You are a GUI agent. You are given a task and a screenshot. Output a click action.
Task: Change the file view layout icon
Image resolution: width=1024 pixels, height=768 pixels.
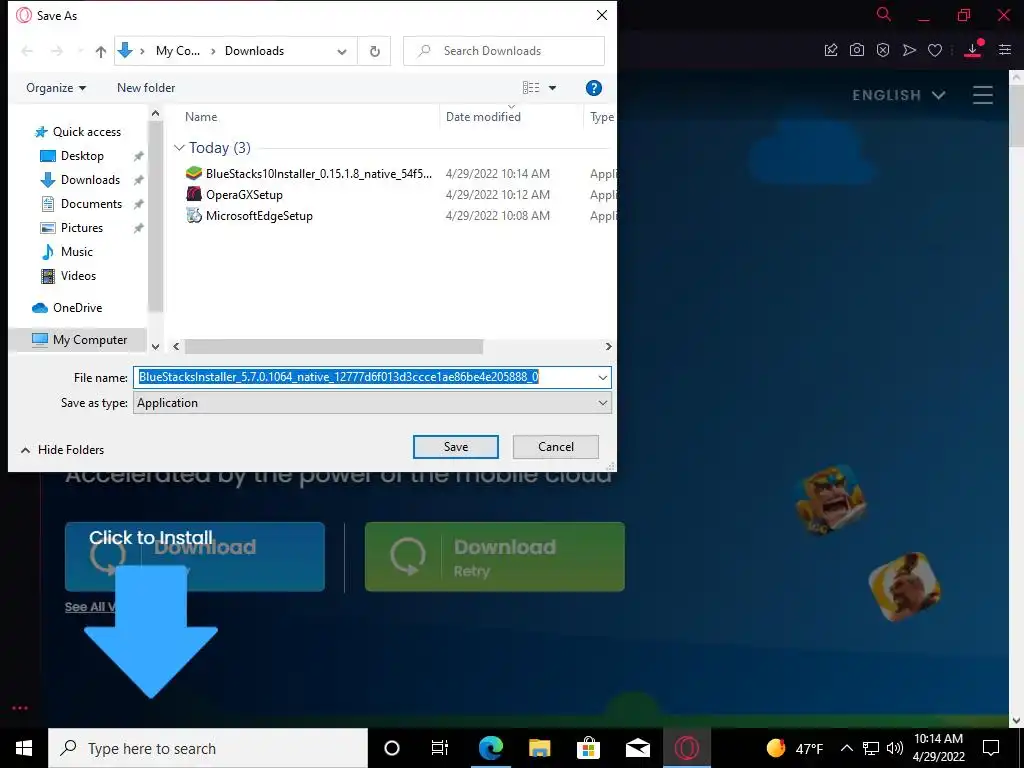(x=531, y=88)
